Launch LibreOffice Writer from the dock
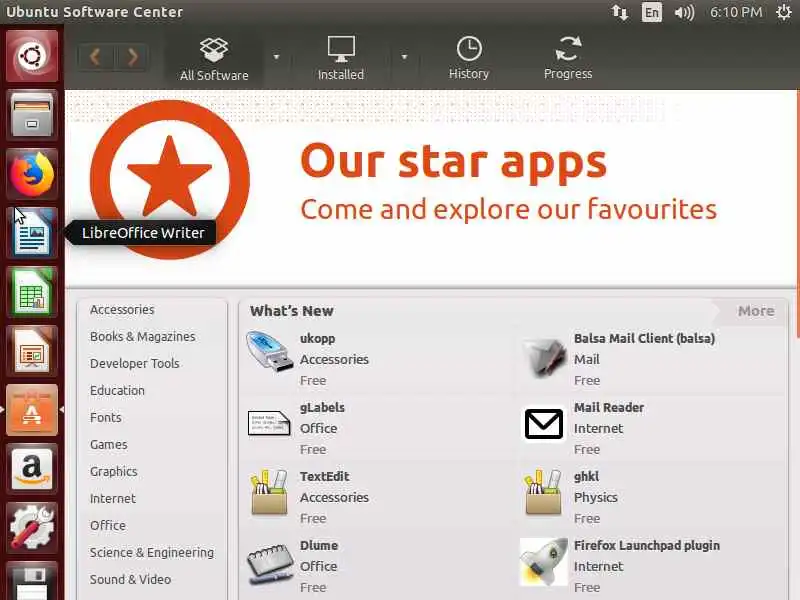This screenshot has width=800, height=600. point(32,233)
